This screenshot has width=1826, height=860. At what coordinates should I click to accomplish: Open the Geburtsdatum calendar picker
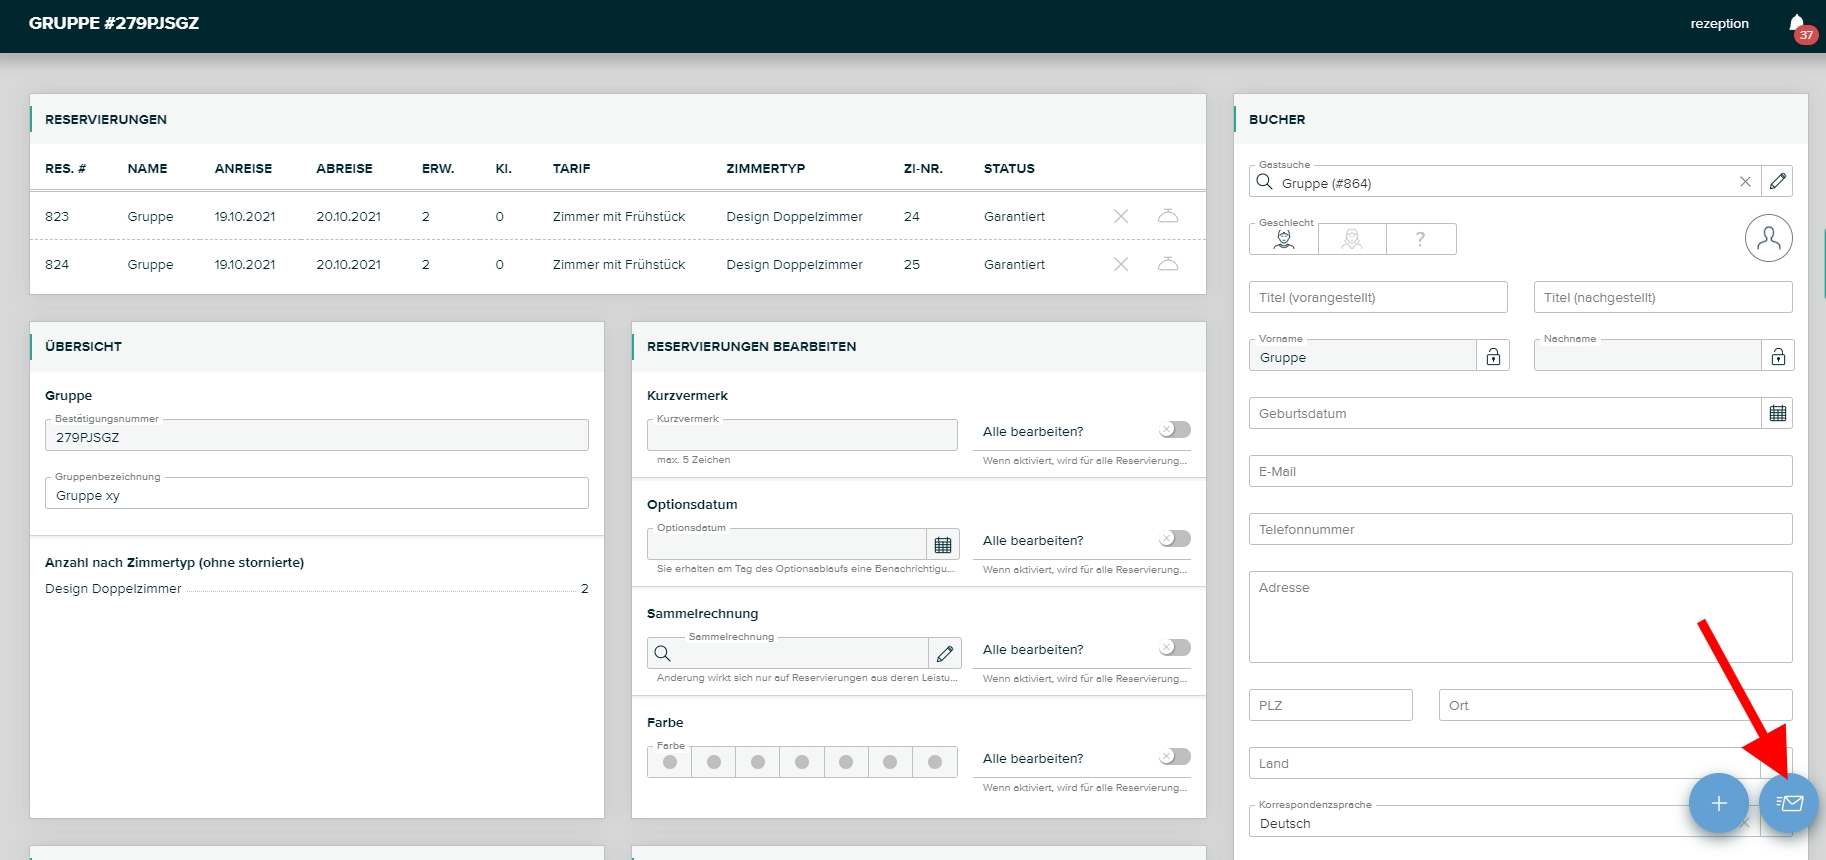pyautogui.click(x=1777, y=413)
